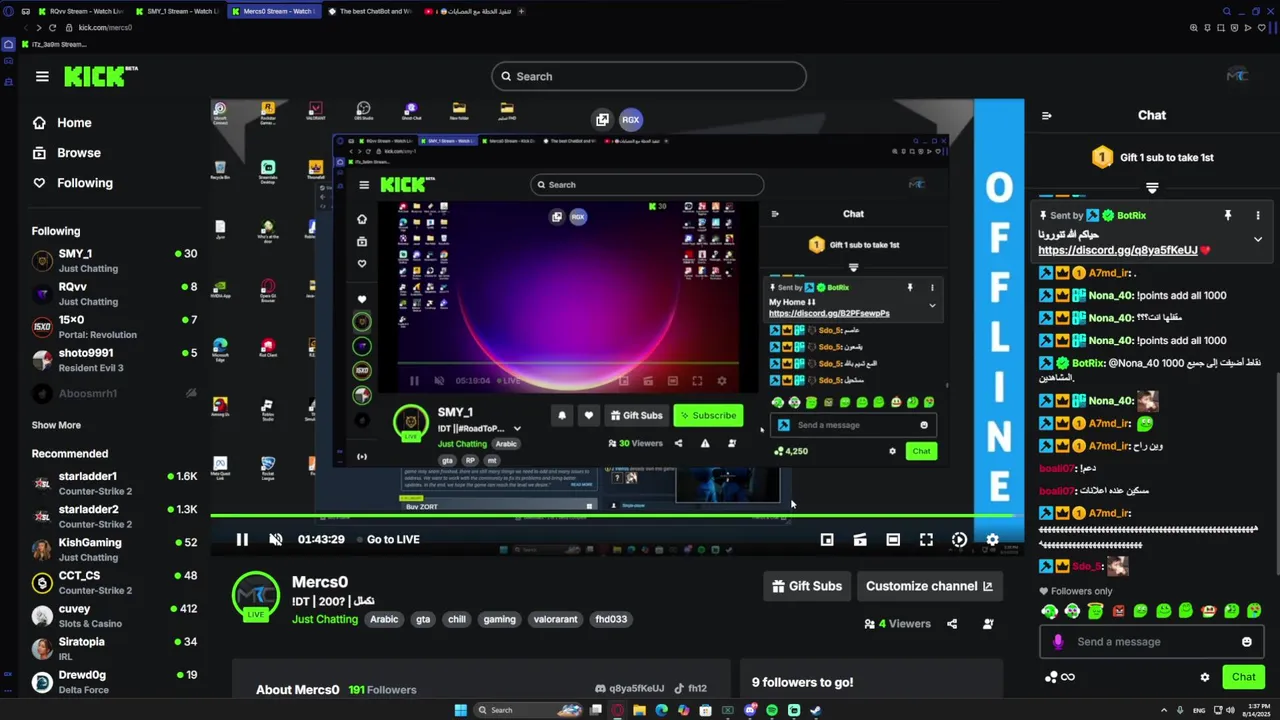The width and height of the screenshot is (1280, 720).
Task: Select the Arabic tag
Action: tap(384, 619)
